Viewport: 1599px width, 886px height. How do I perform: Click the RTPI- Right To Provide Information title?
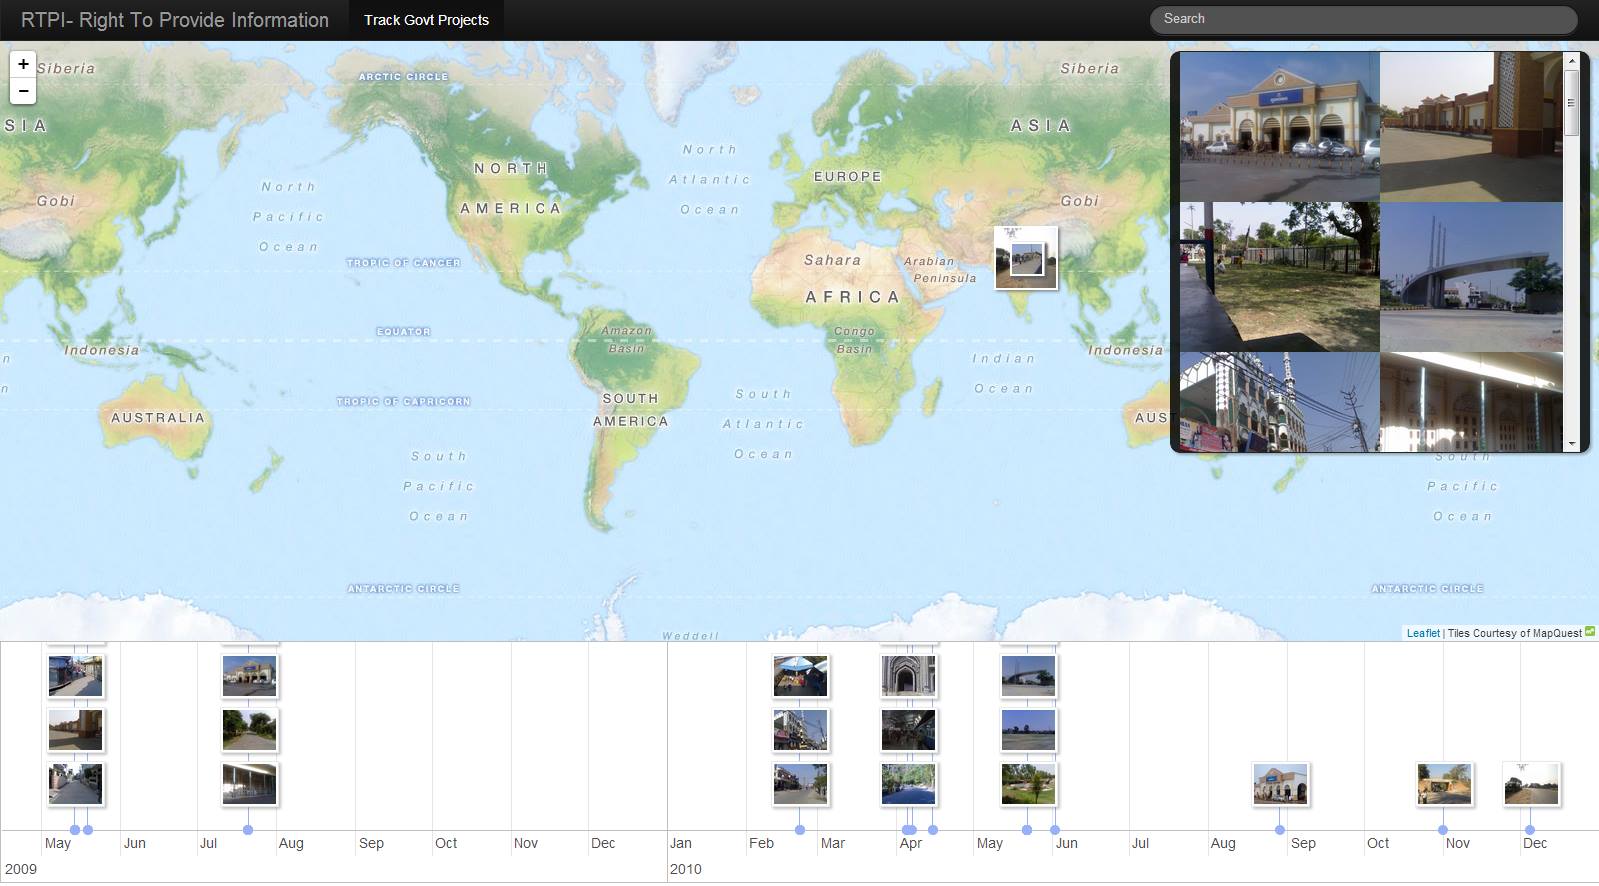(x=175, y=20)
